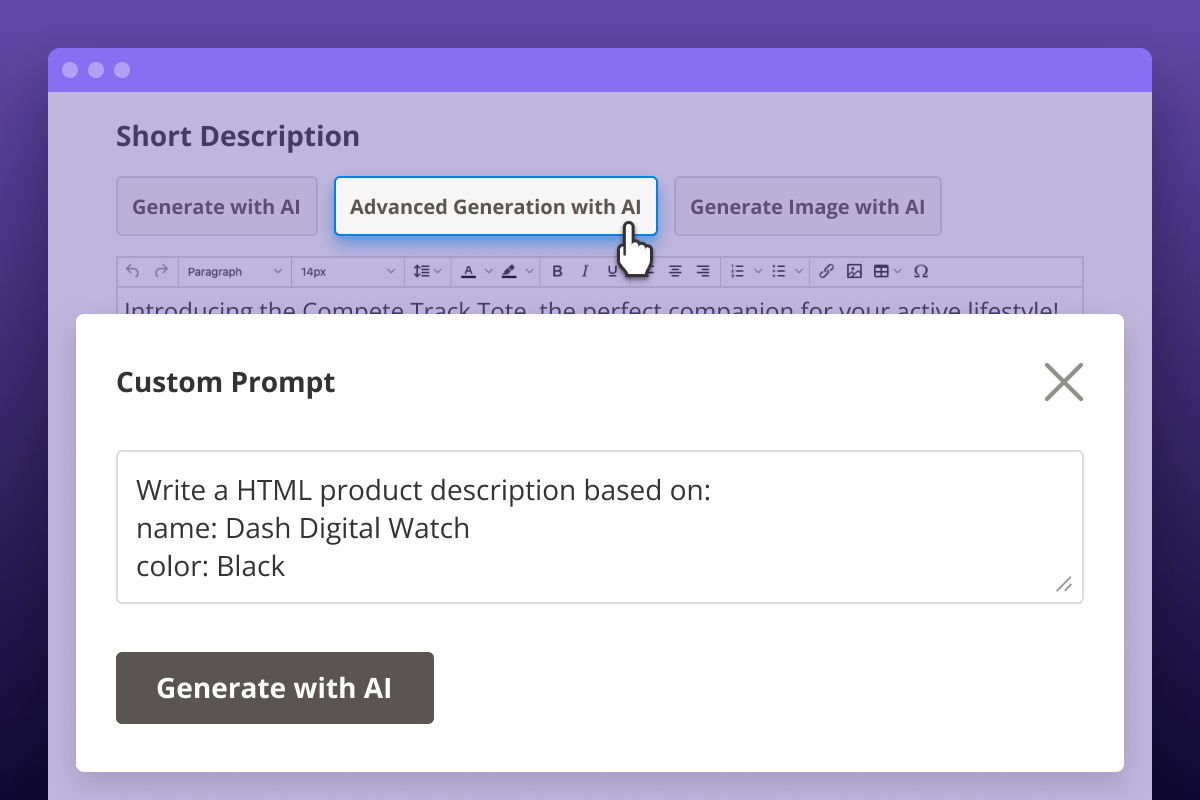Pick text color with A icon

click(469, 271)
